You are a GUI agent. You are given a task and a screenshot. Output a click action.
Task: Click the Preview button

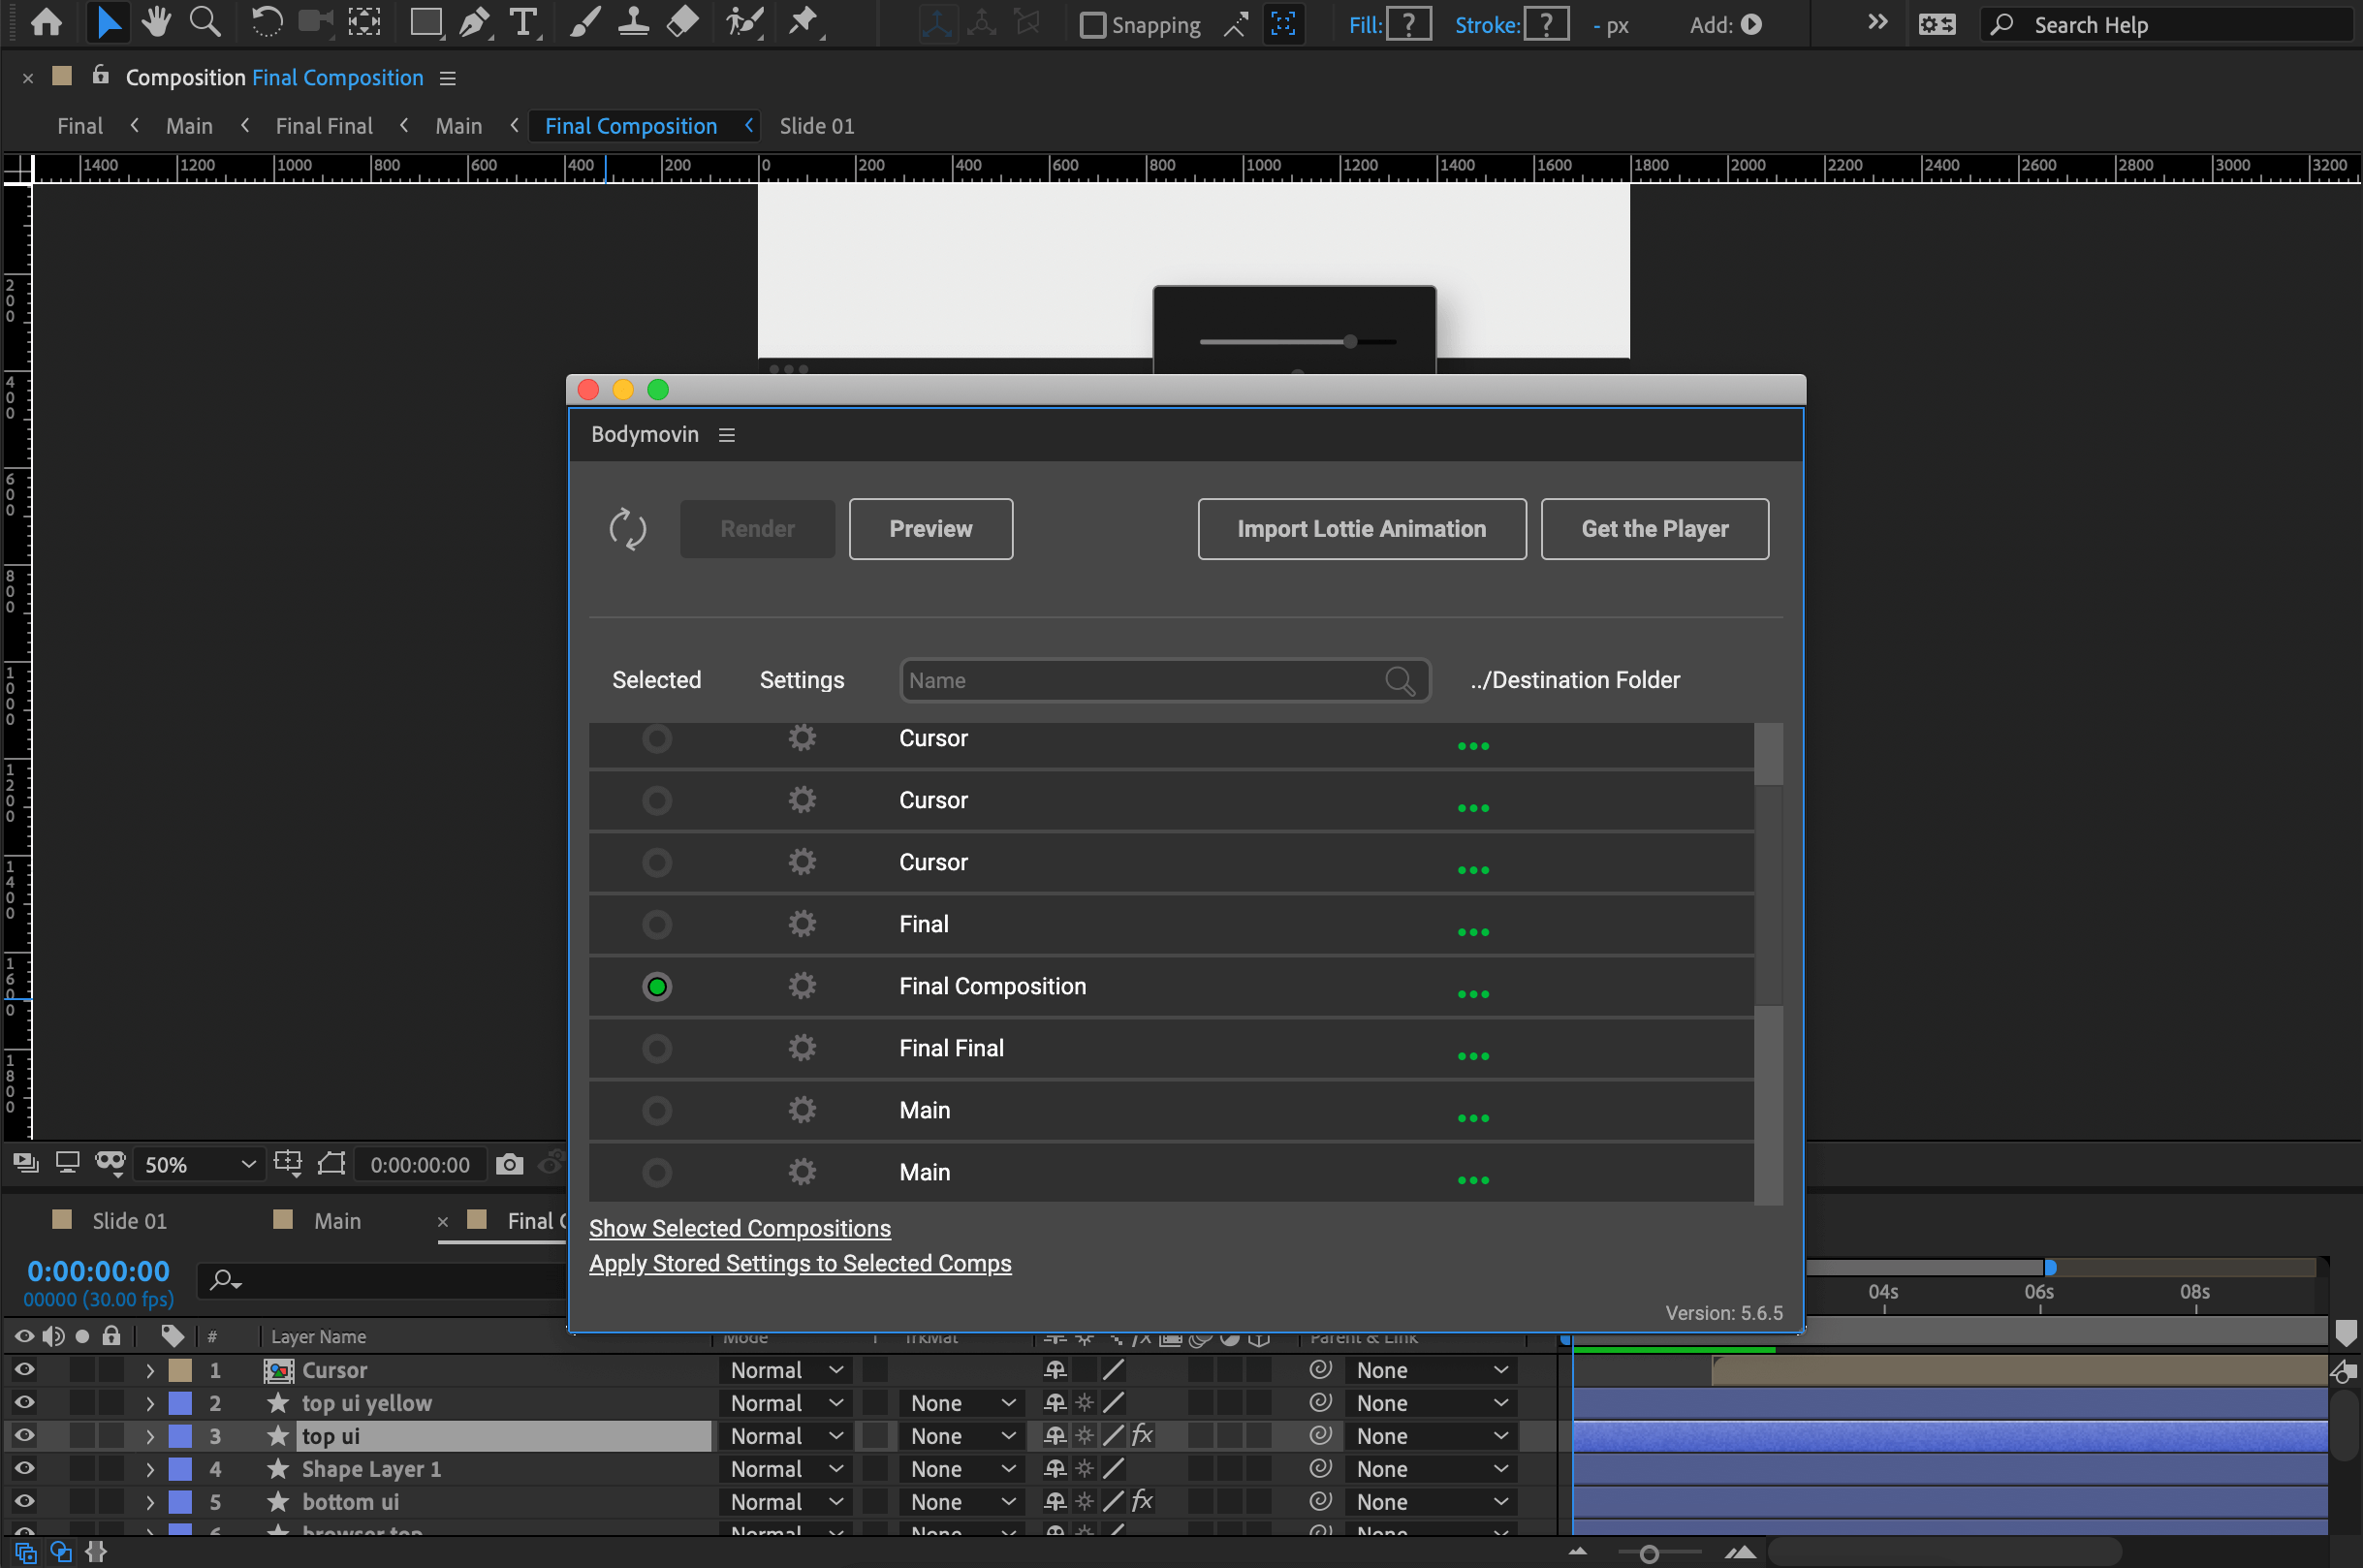click(x=930, y=529)
